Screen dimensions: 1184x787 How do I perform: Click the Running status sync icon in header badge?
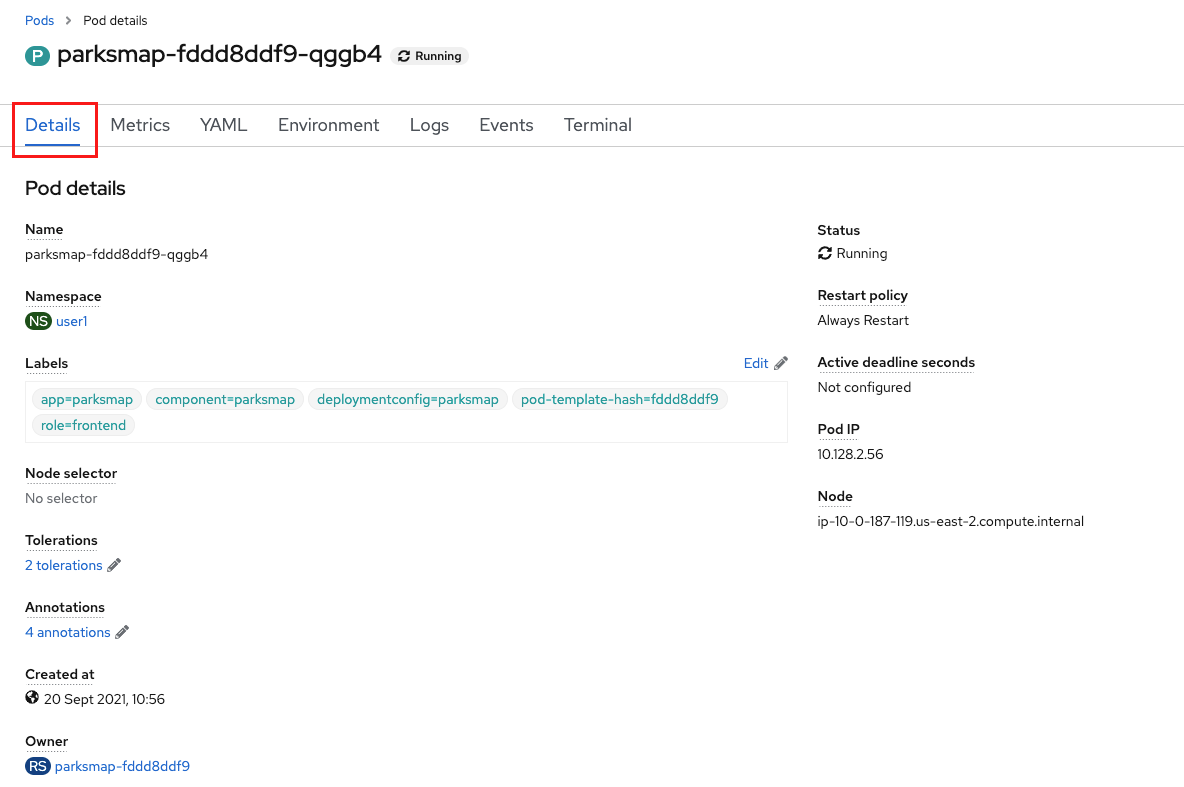tap(404, 56)
